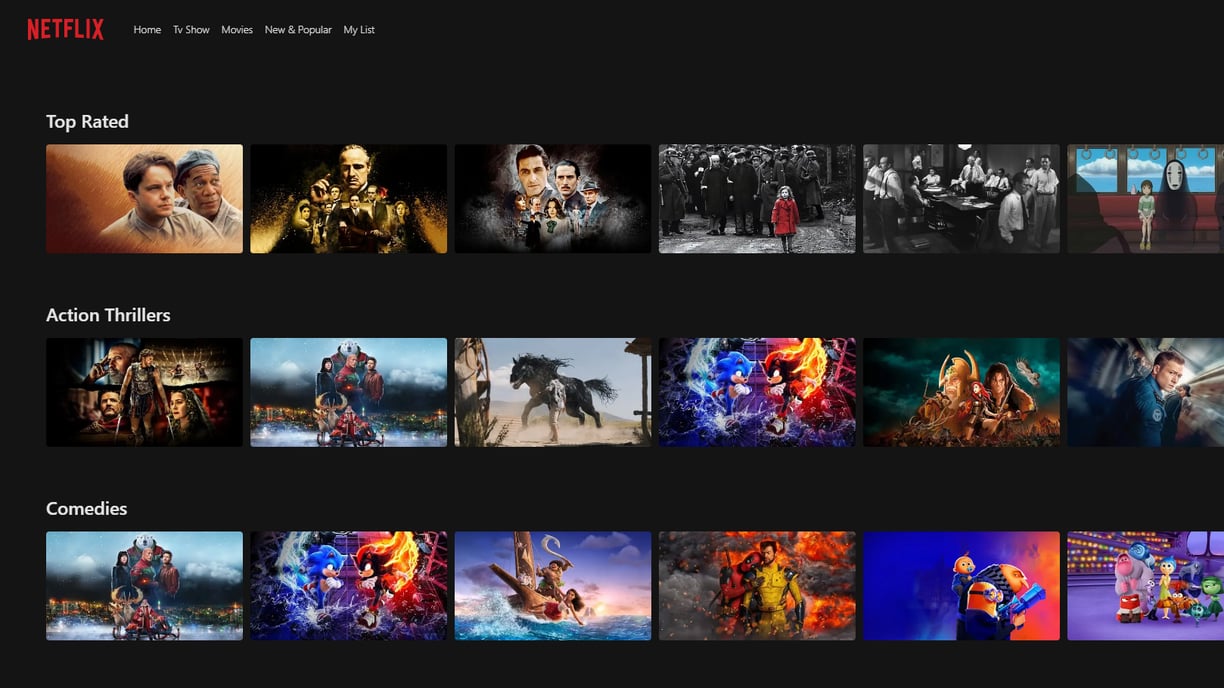Click the Action Thrillers row heading

click(x=108, y=315)
